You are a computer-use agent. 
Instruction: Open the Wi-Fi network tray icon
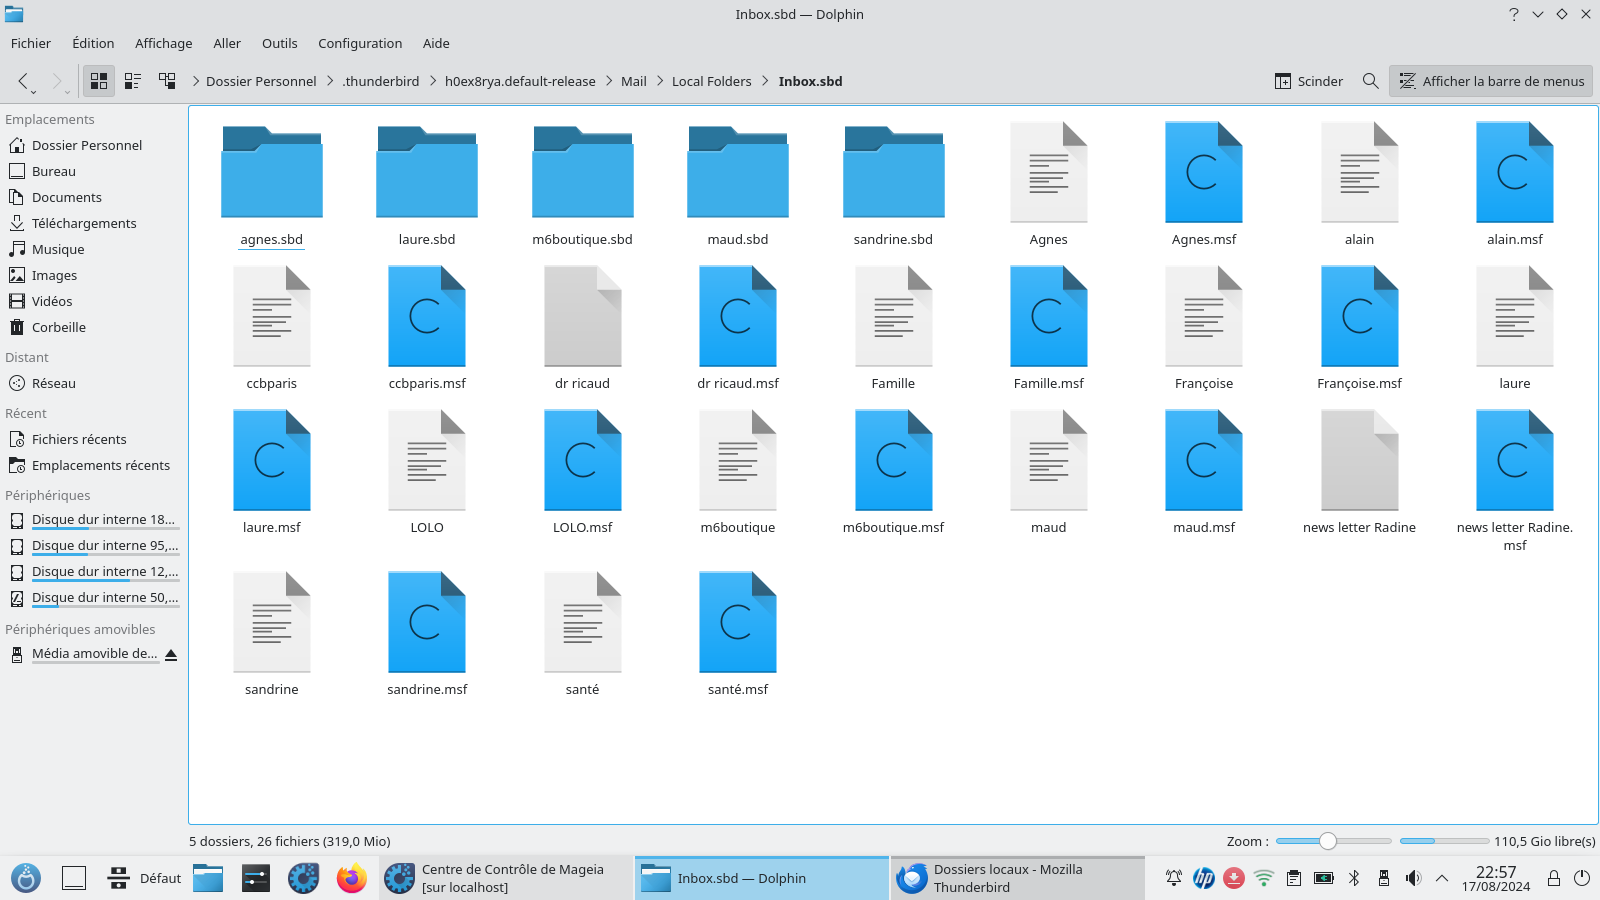[x=1264, y=878]
